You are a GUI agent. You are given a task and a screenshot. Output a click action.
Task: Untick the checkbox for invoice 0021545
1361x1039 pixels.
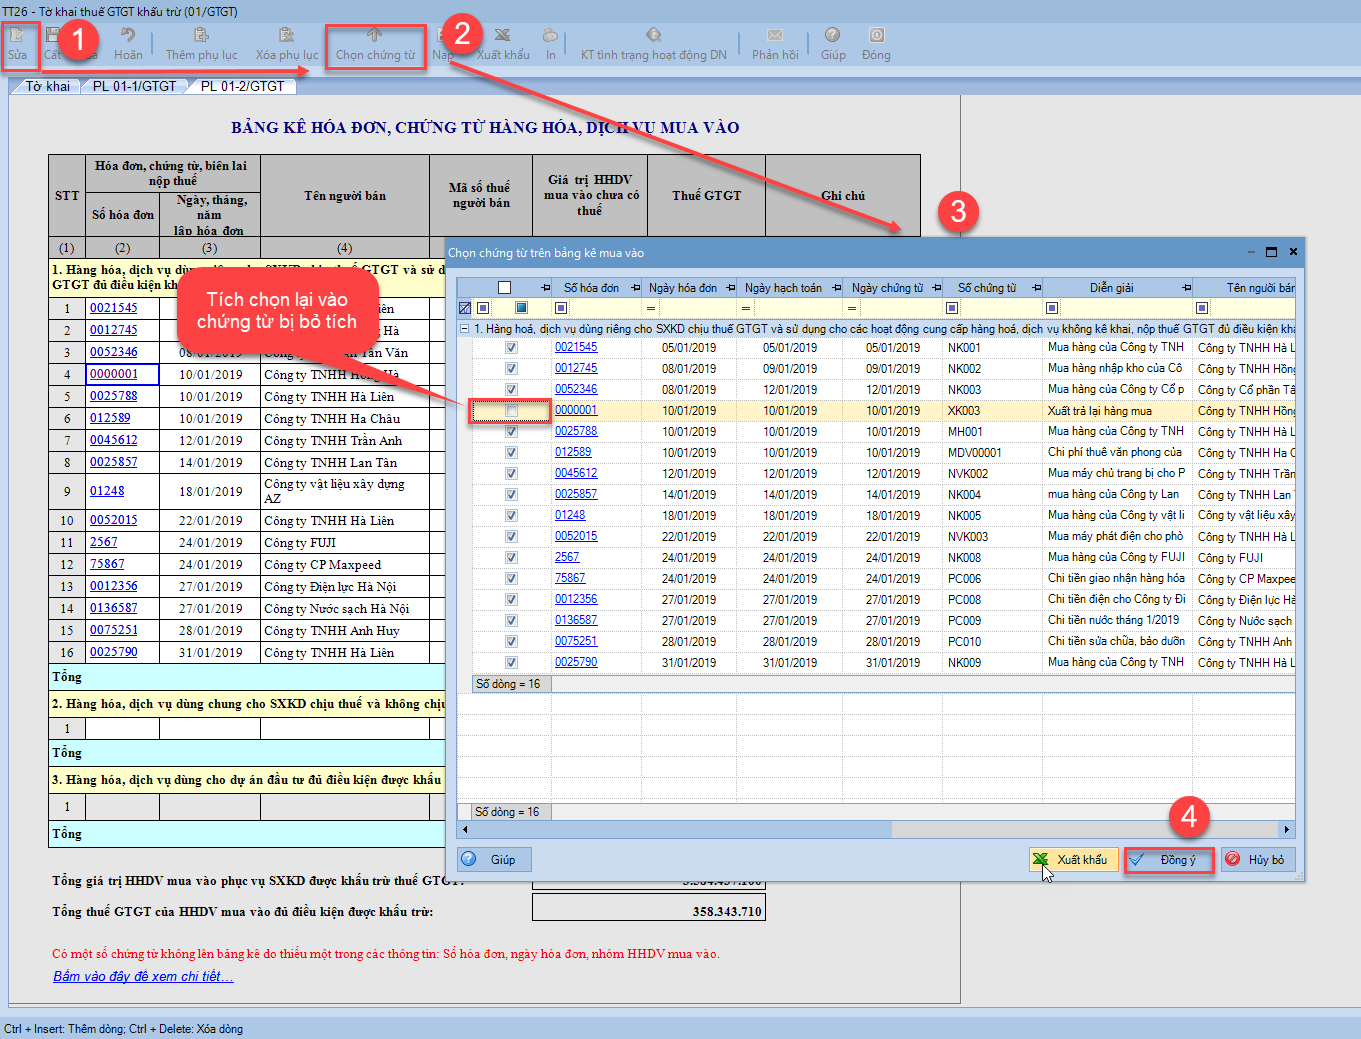click(x=511, y=348)
